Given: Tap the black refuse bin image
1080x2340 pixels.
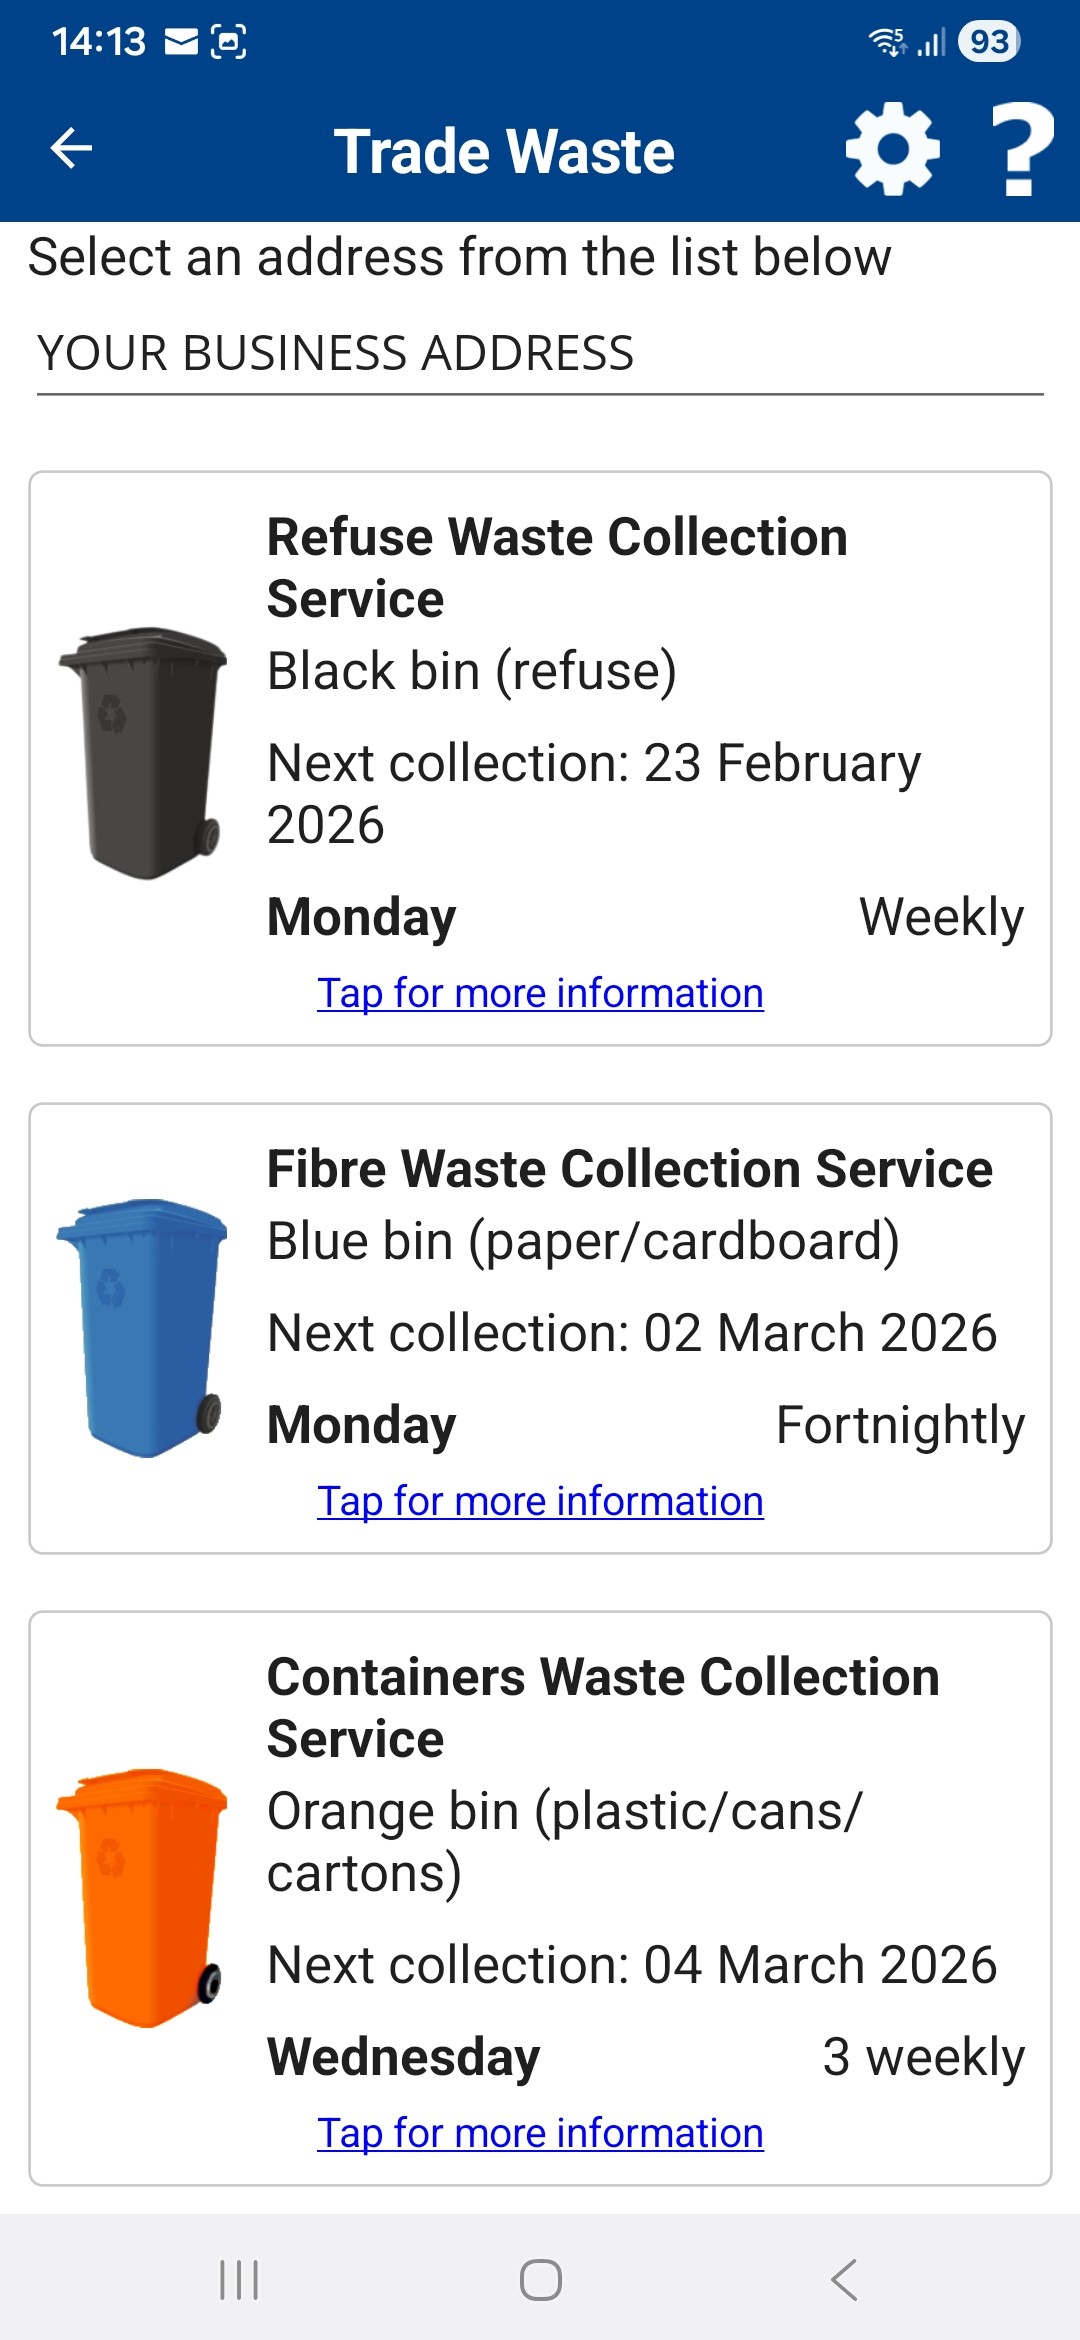Looking at the screenshot, I should (143, 753).
